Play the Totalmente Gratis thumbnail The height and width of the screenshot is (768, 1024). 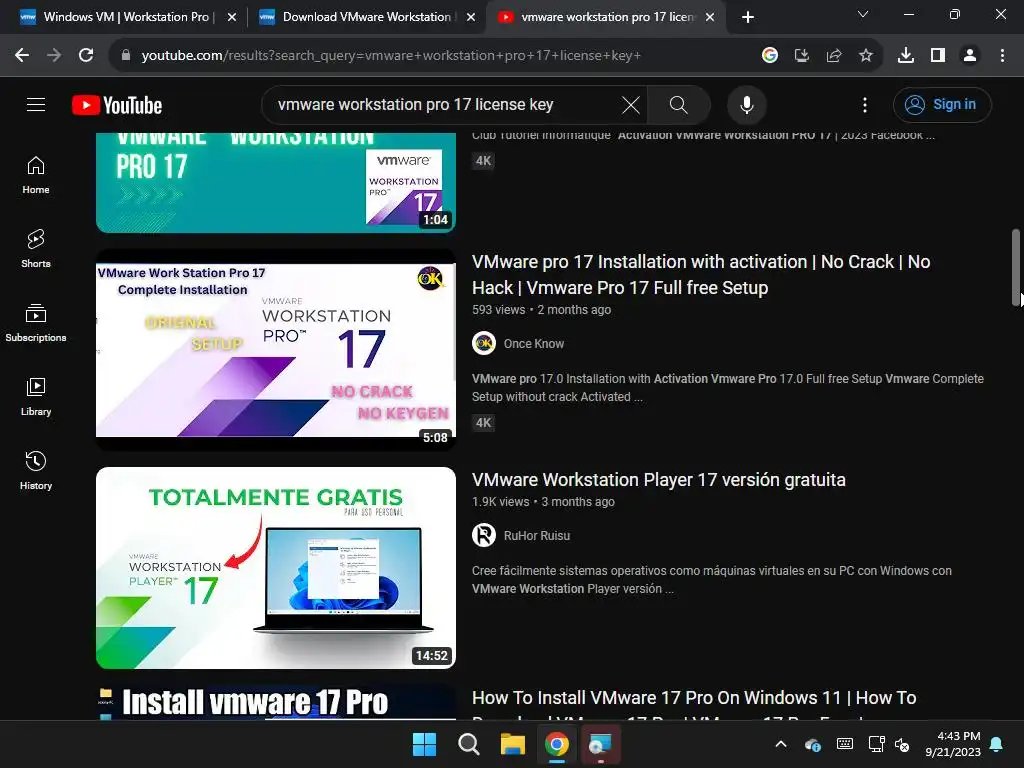pos(276,568)
